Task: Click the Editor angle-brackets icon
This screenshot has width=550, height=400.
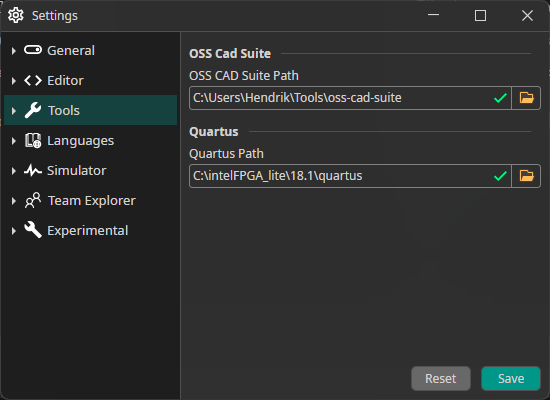Action: (33, 80)
